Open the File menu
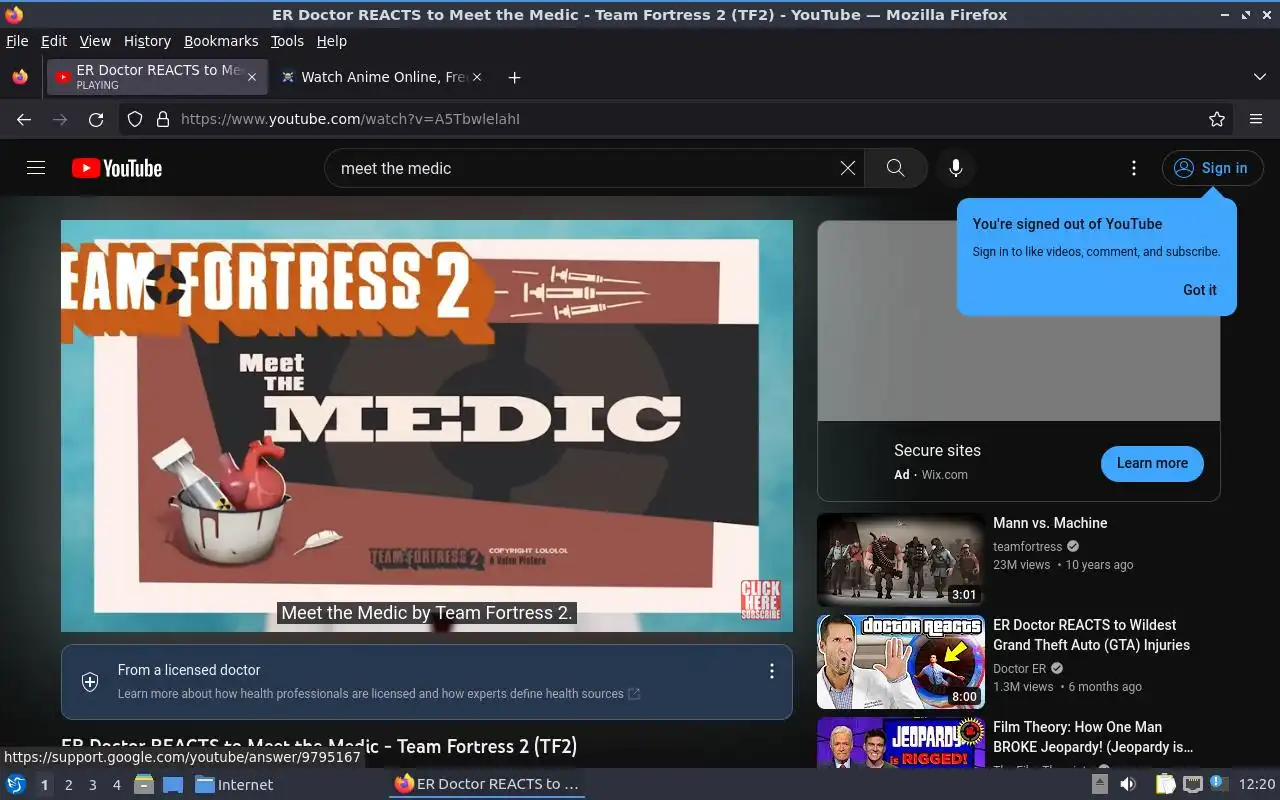 17,41
